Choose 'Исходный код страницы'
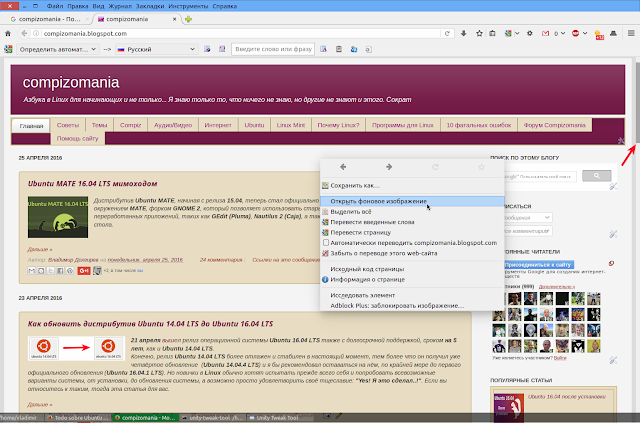Viewport: 640px width, 423px height. (x=412, y=269)
